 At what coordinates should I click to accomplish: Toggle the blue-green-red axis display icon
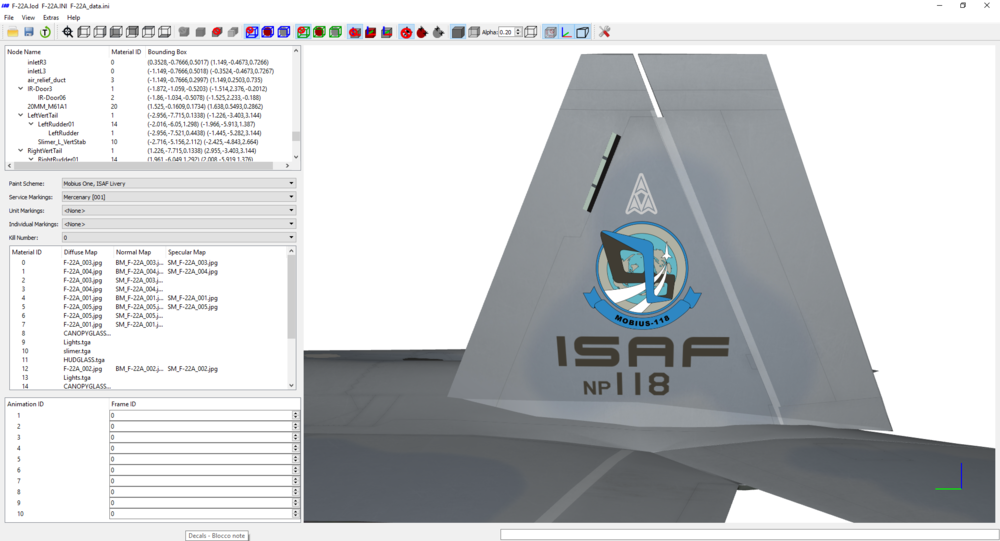pos(566,32)
